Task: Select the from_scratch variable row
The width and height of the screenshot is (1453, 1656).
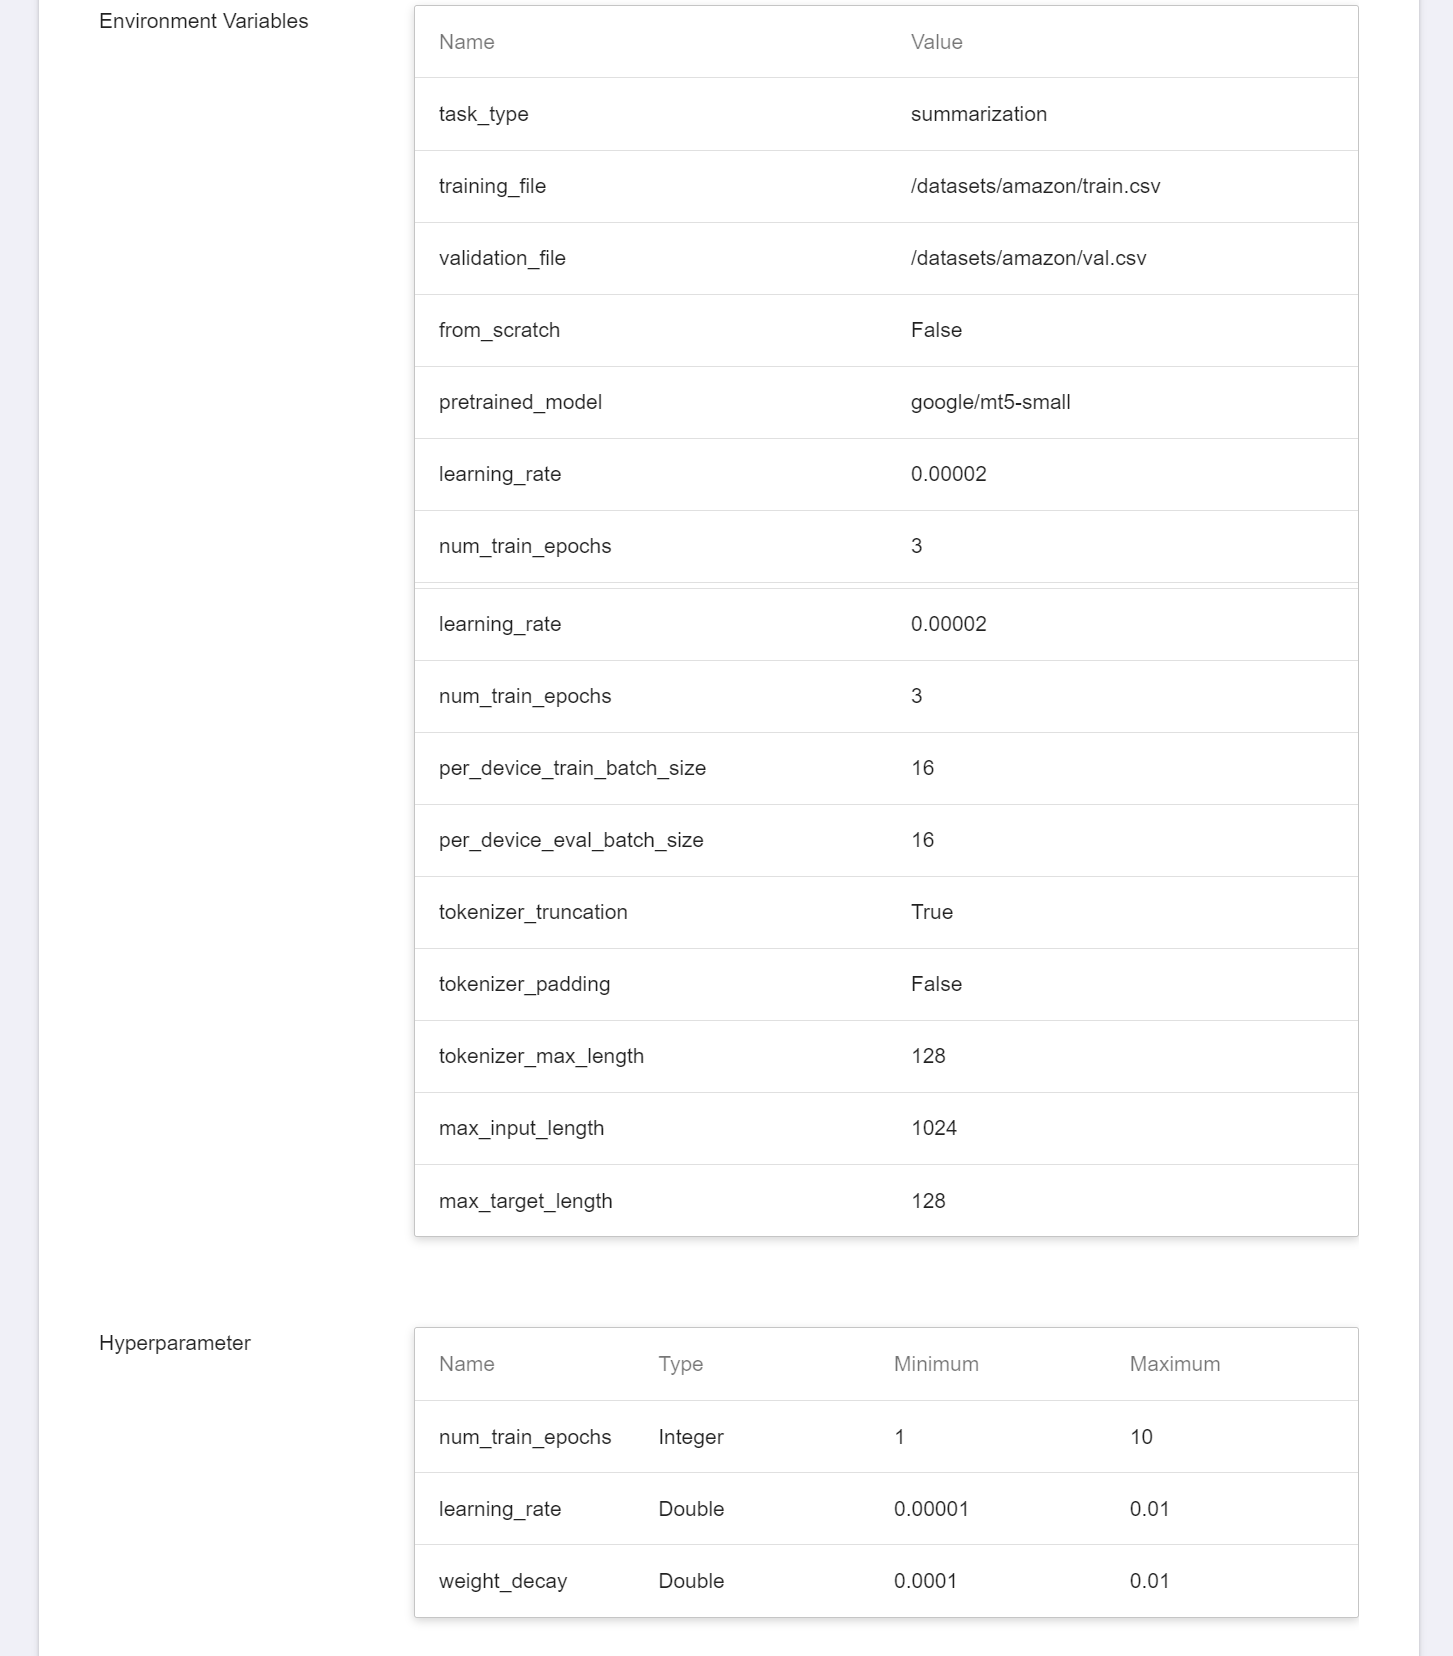Action: [x=886, y=330]
